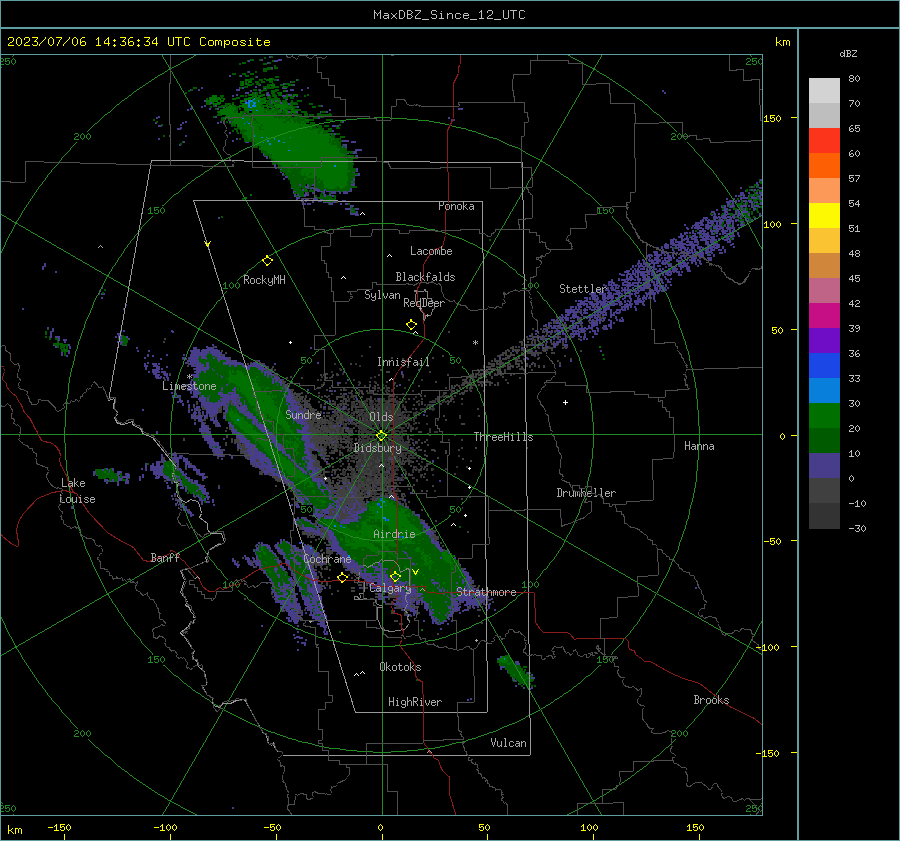Click the Strathmore city label
900x841 pixels.
tap(486, 592)
